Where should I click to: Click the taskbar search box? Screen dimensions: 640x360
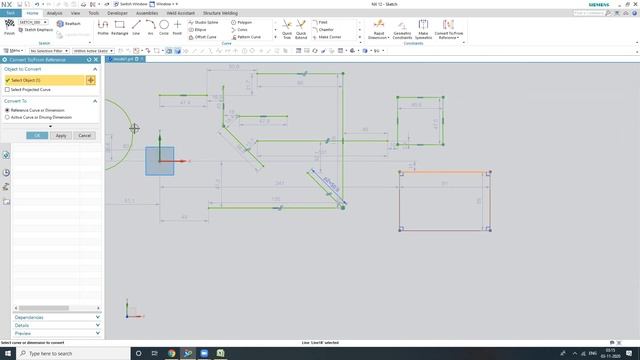(x=73, y=353)
